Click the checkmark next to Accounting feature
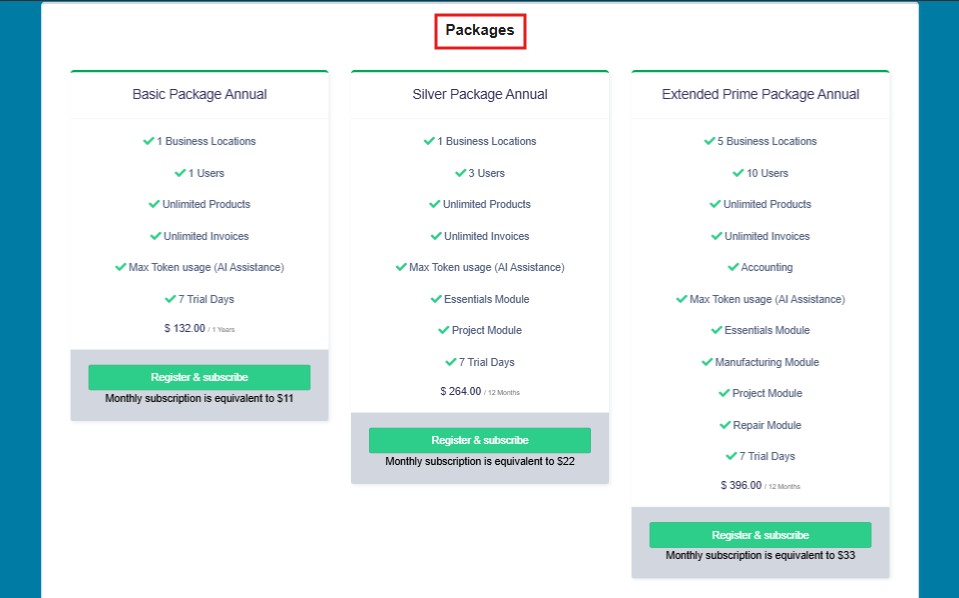This screenshot has width=959, height=598. pos(733,267)
